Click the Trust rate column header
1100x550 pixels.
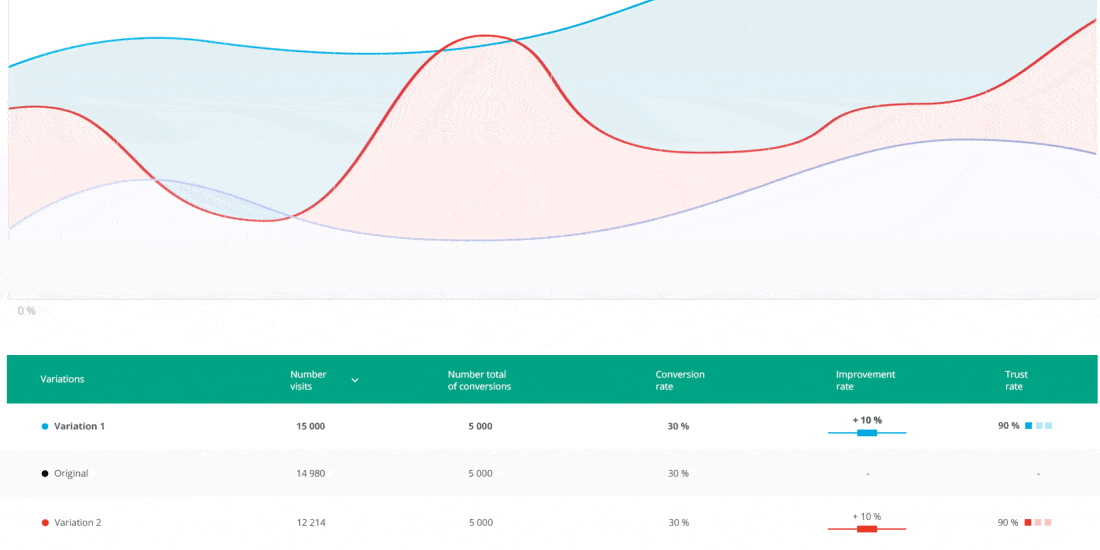(x=1017, y=380)
